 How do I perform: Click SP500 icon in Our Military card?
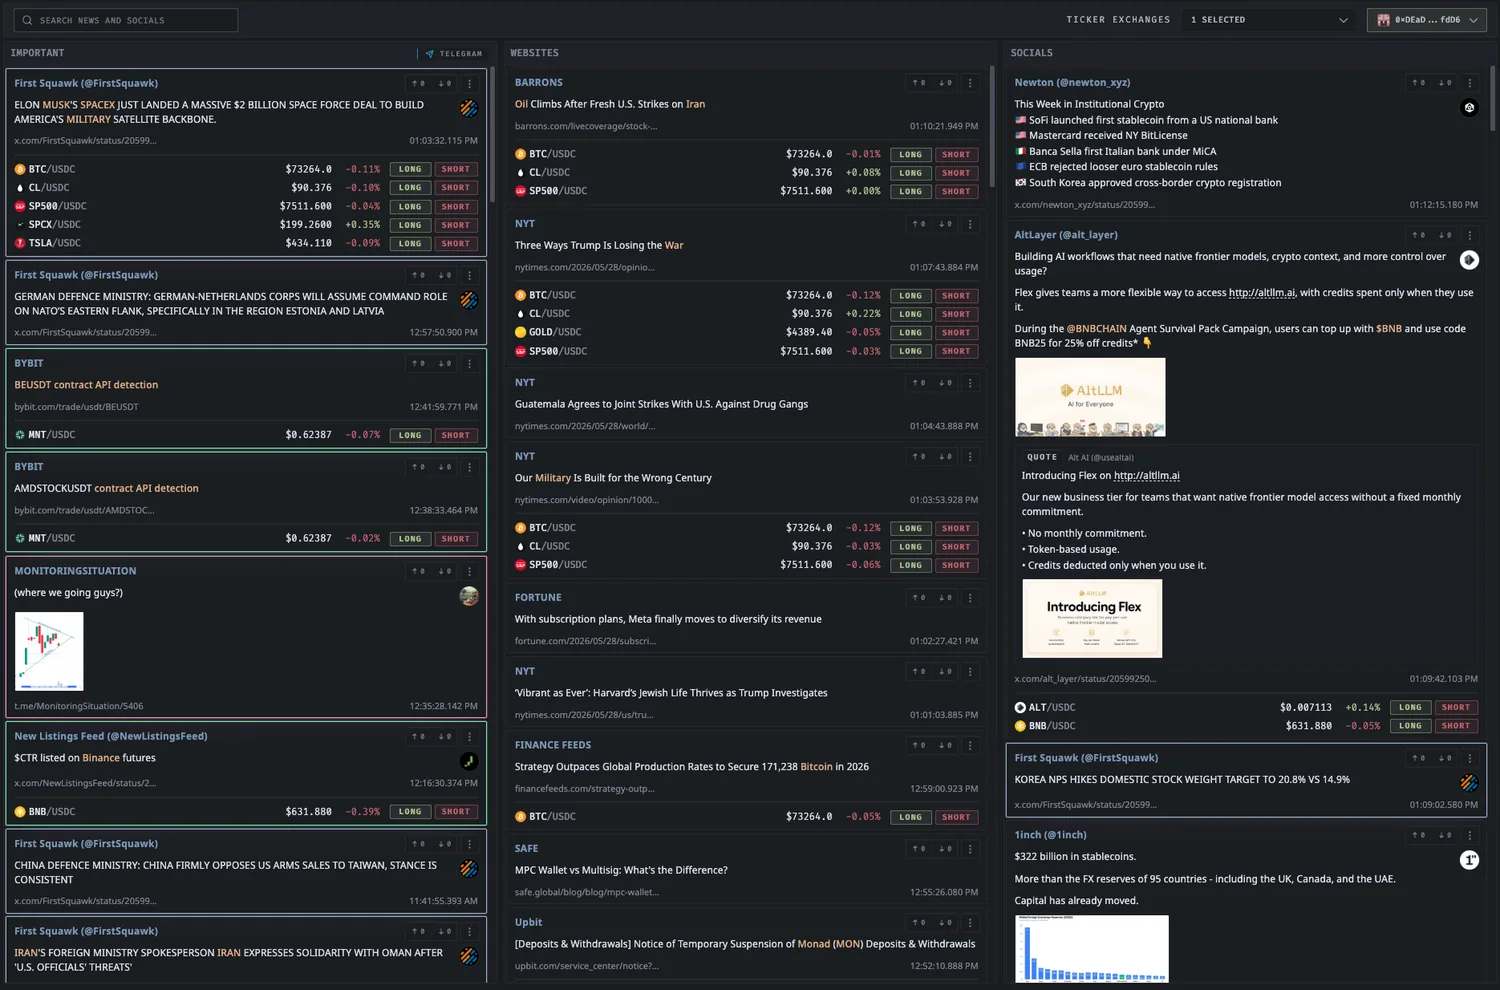pos(520,565)
